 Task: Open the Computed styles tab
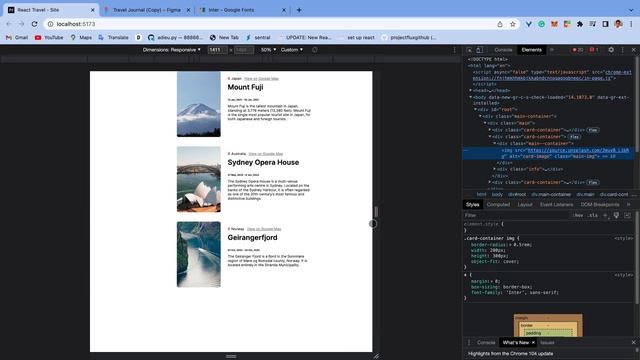[498, 204]
